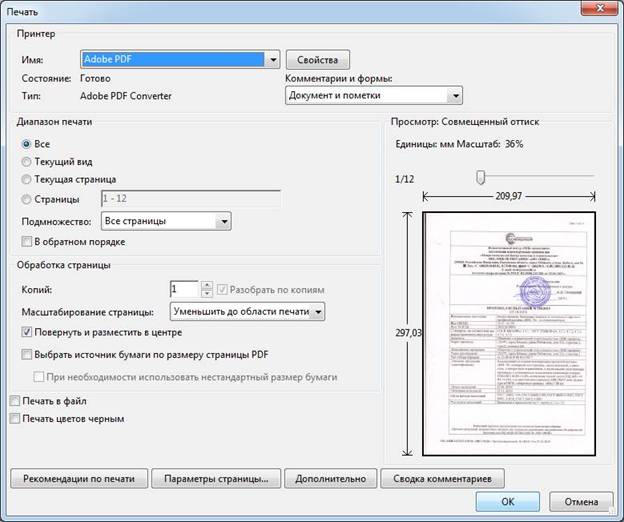
Task: Uncheck 'Повернуть и разместить в центре'
Action: (x=27, y=332)
